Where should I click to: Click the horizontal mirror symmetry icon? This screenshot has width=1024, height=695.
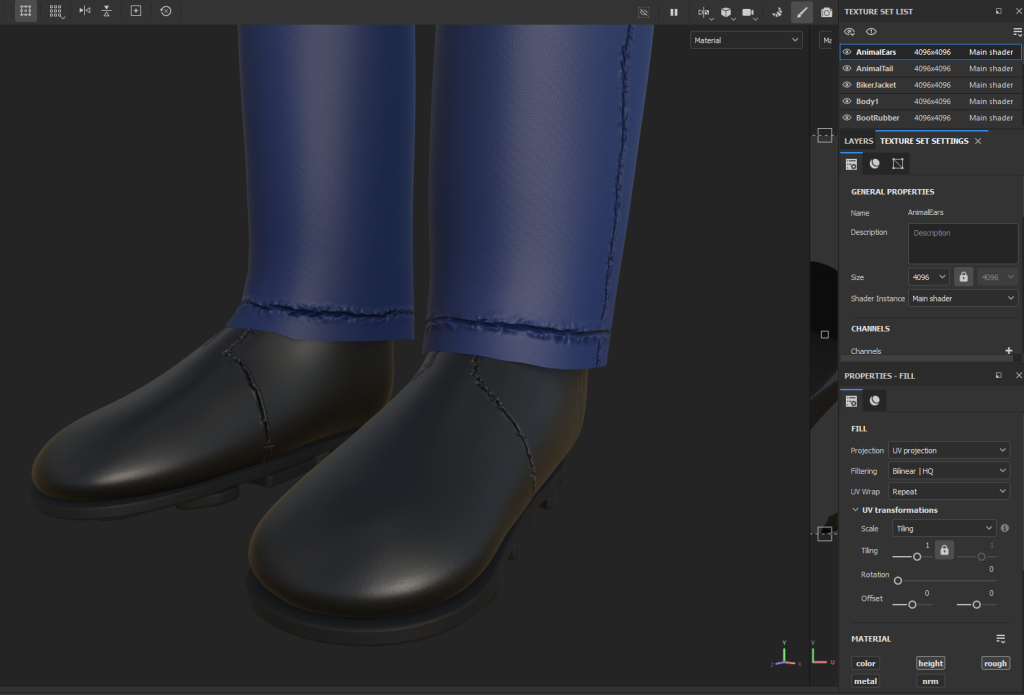(x=85, y=11)
